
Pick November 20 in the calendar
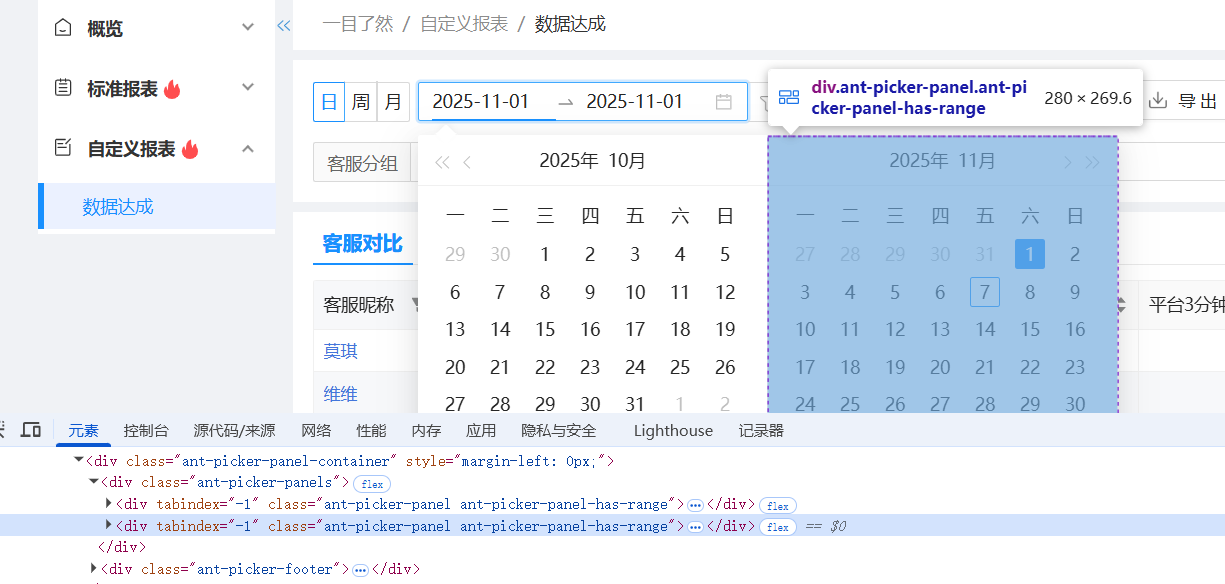[x=940, y=367]
